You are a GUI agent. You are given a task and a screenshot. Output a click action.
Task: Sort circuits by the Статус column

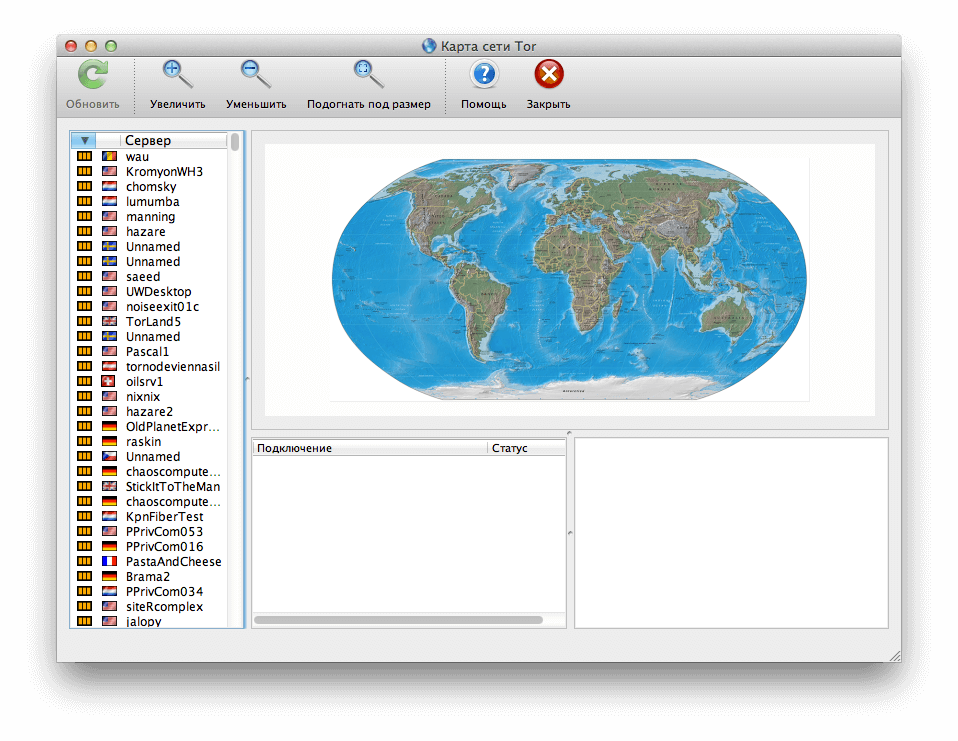tap(527, 448)
